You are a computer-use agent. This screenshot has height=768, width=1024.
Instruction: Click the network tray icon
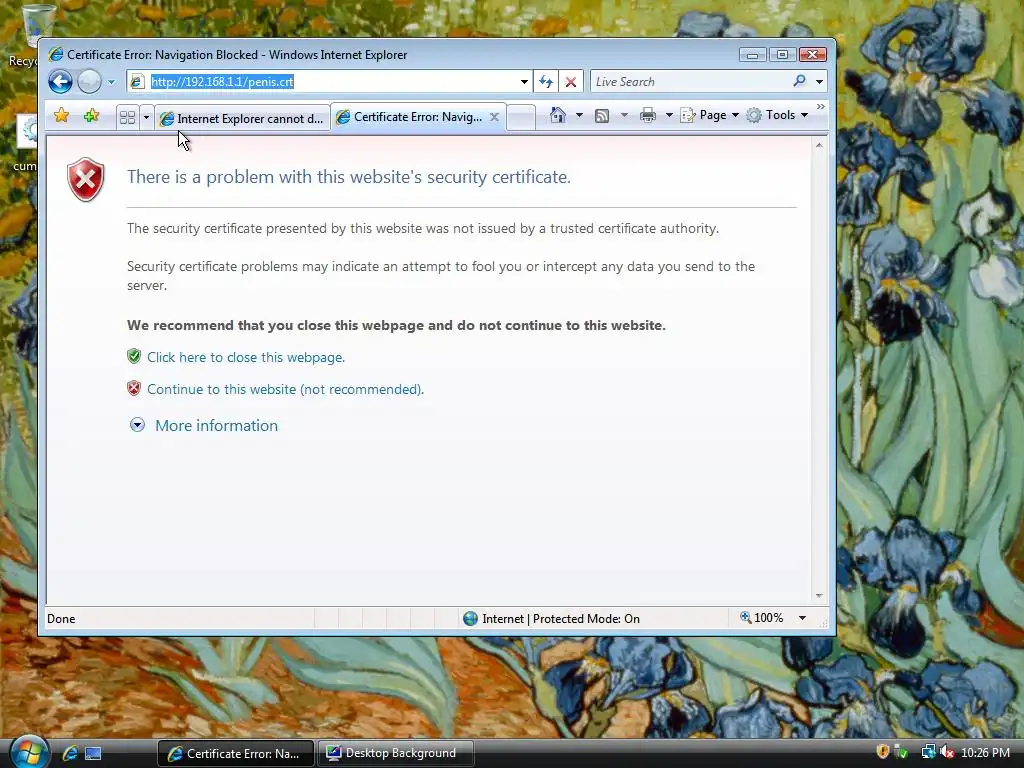928,752
